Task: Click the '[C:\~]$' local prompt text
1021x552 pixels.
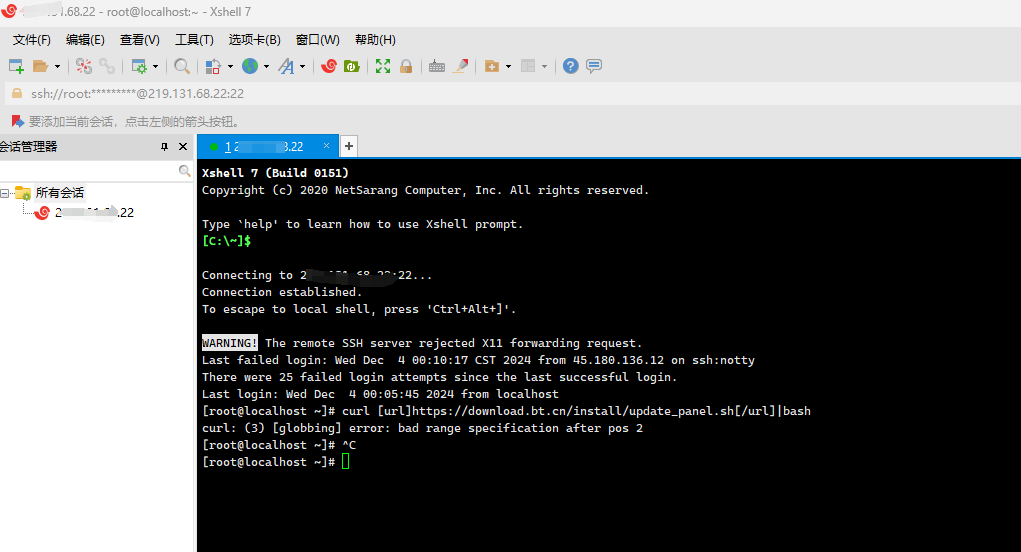Action: (227, 241)
